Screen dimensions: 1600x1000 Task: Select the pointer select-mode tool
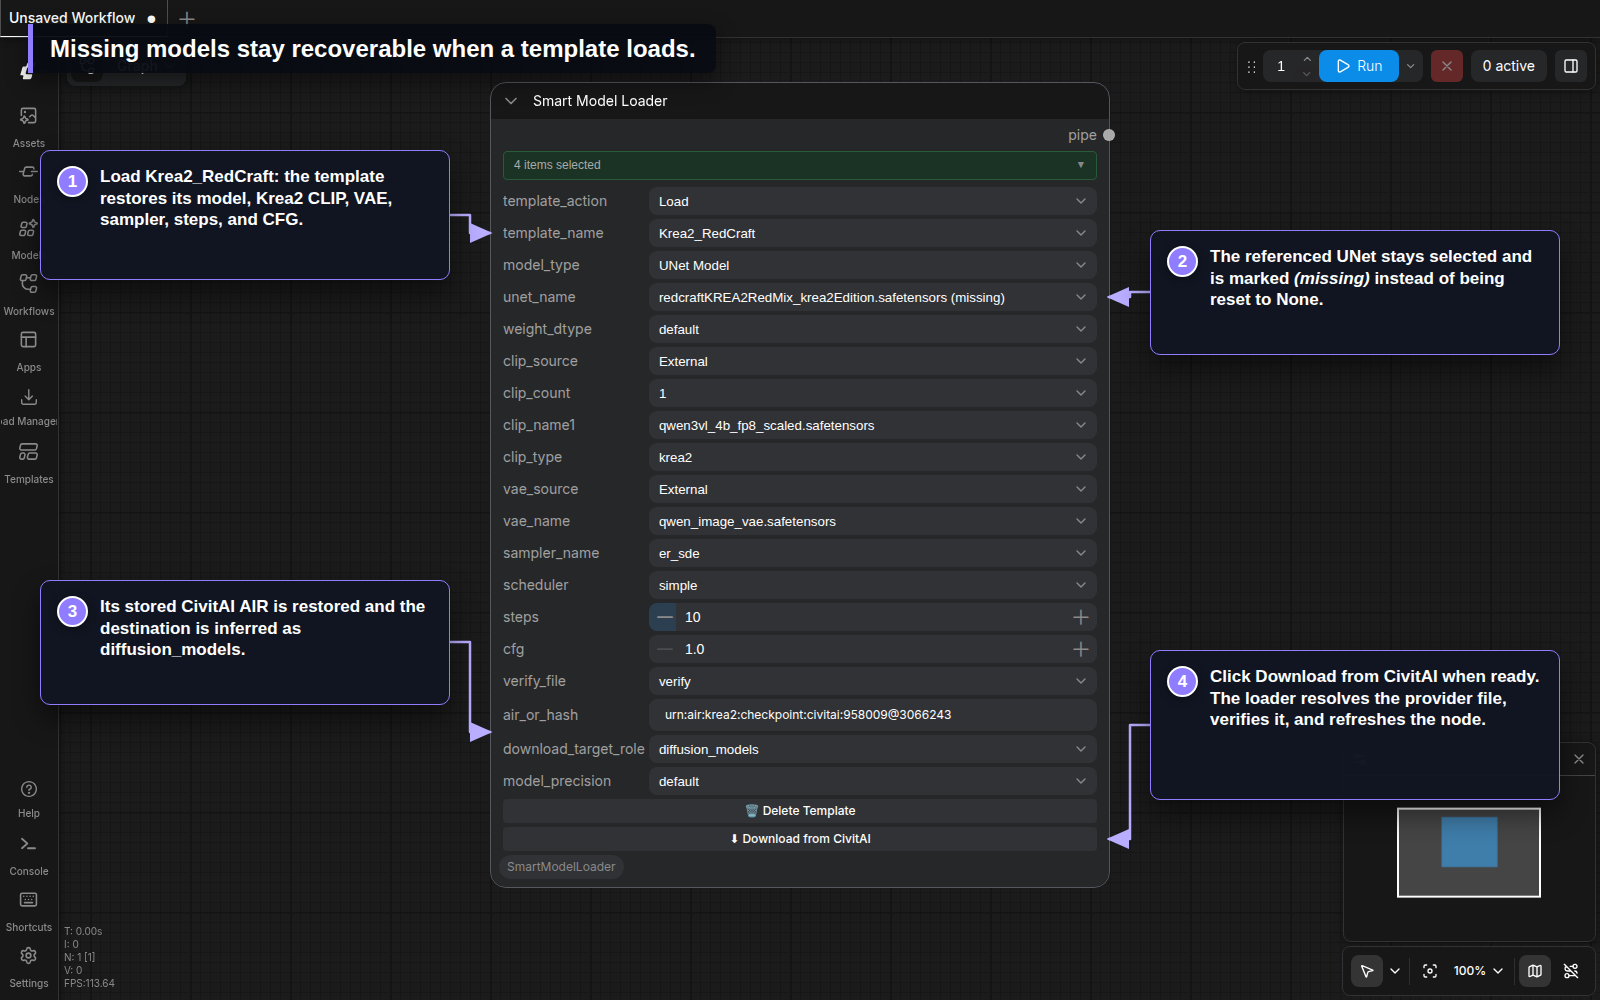point(1367,971)
